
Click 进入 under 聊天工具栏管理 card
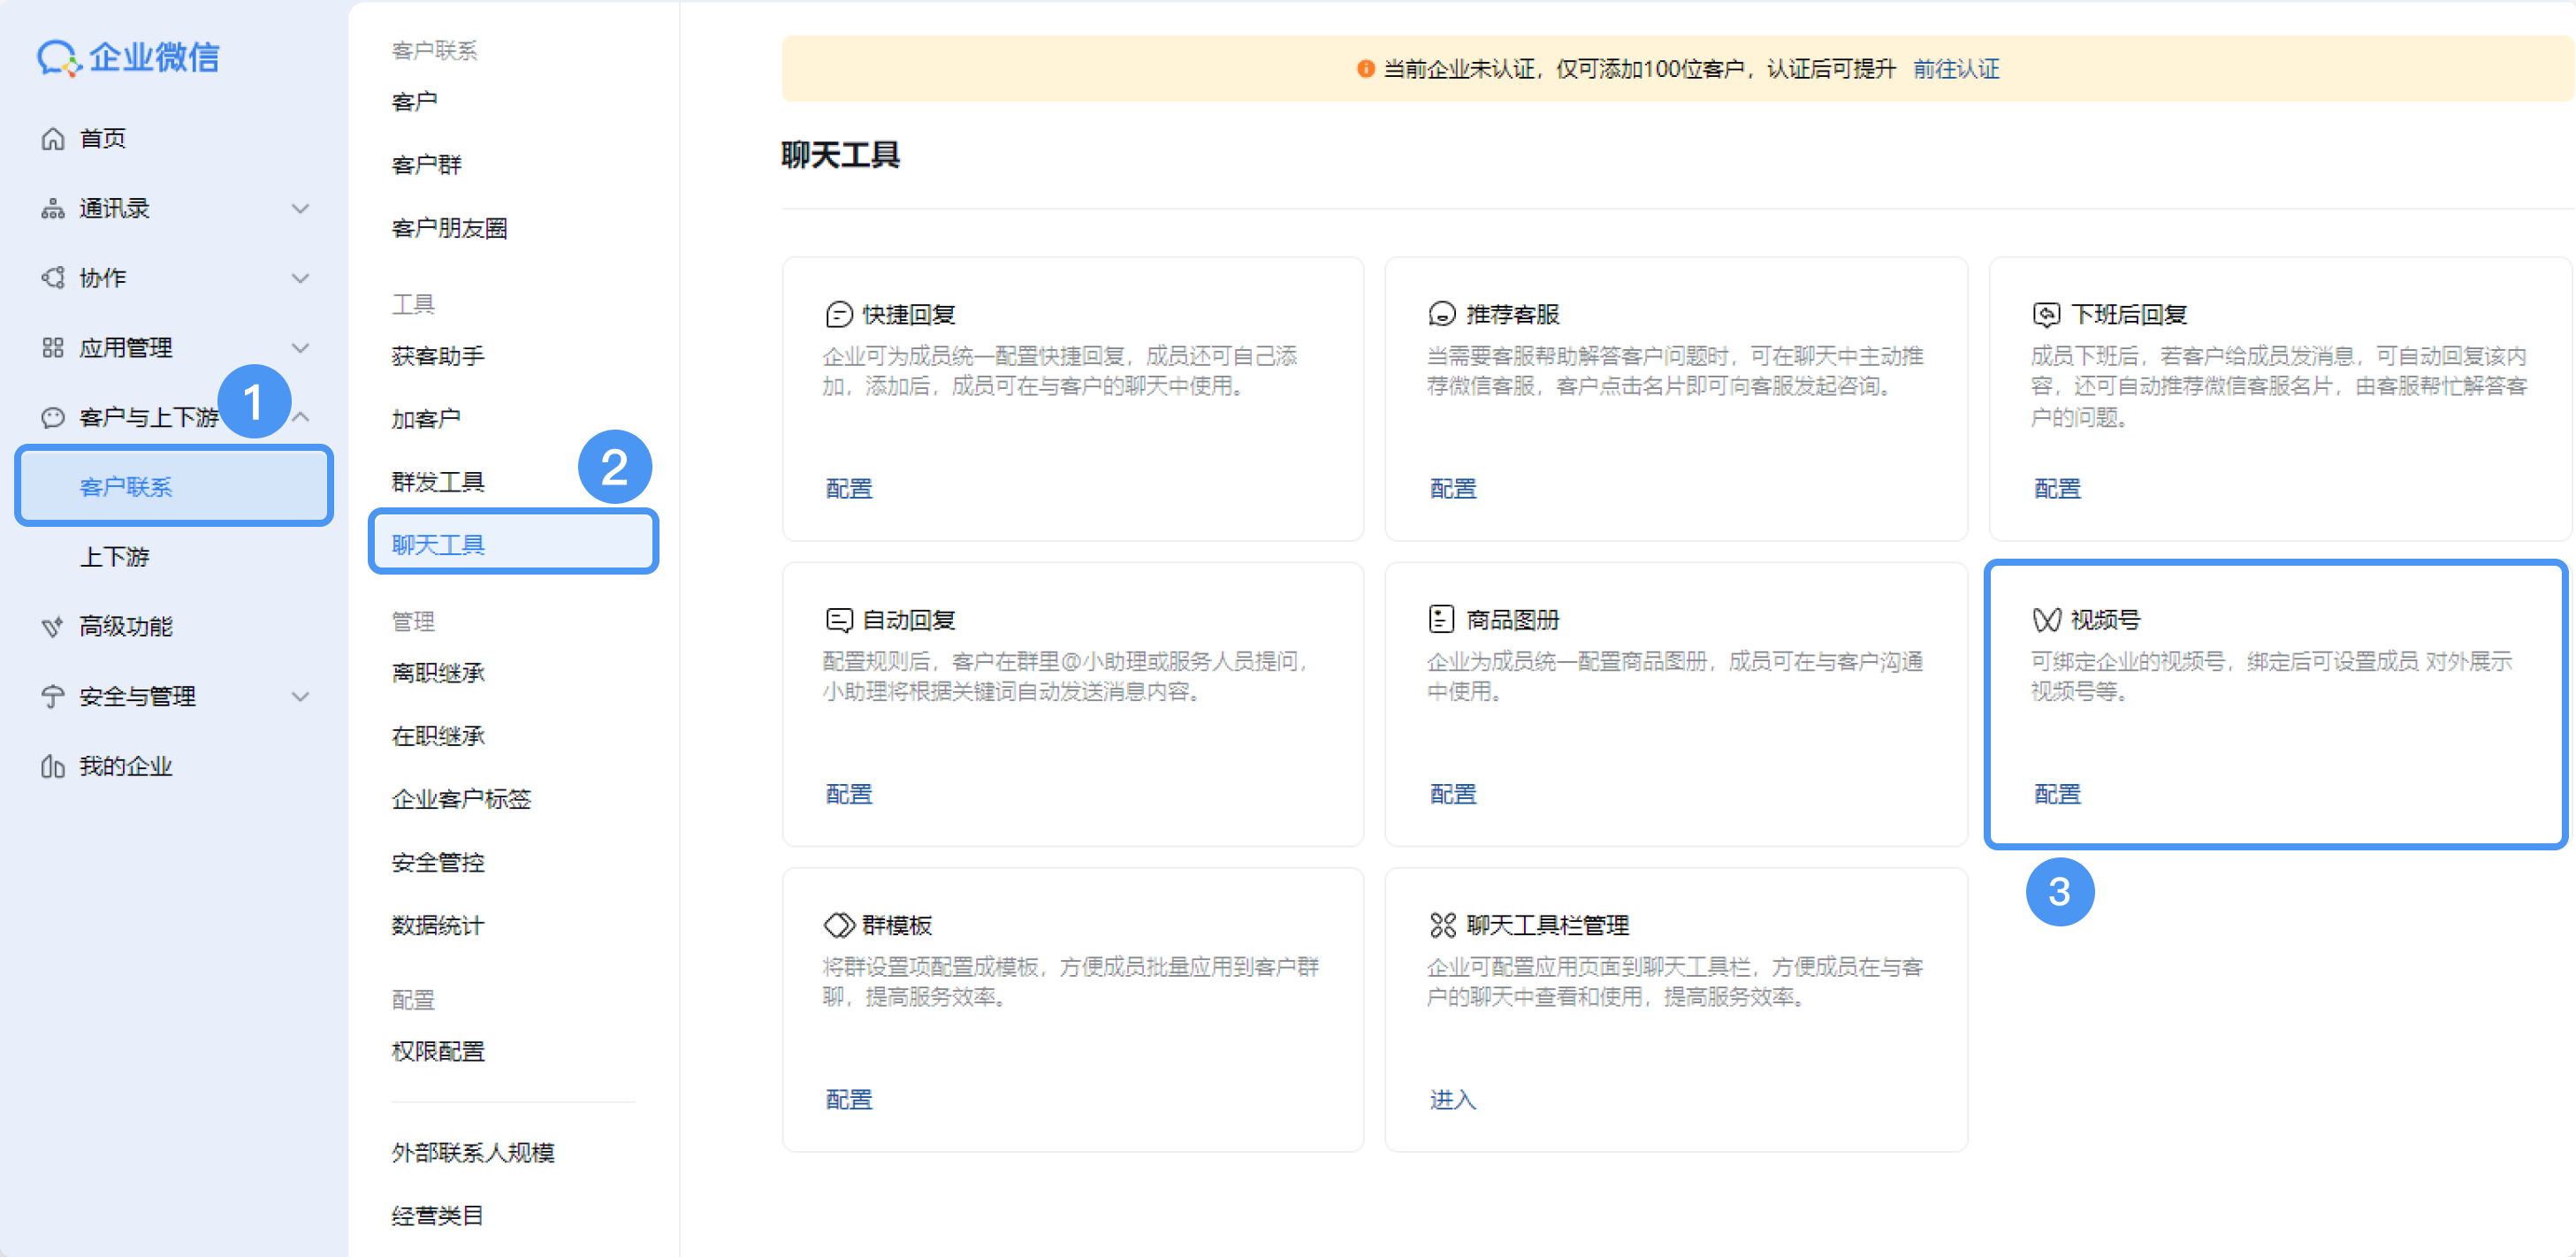pos(1452,1100)
